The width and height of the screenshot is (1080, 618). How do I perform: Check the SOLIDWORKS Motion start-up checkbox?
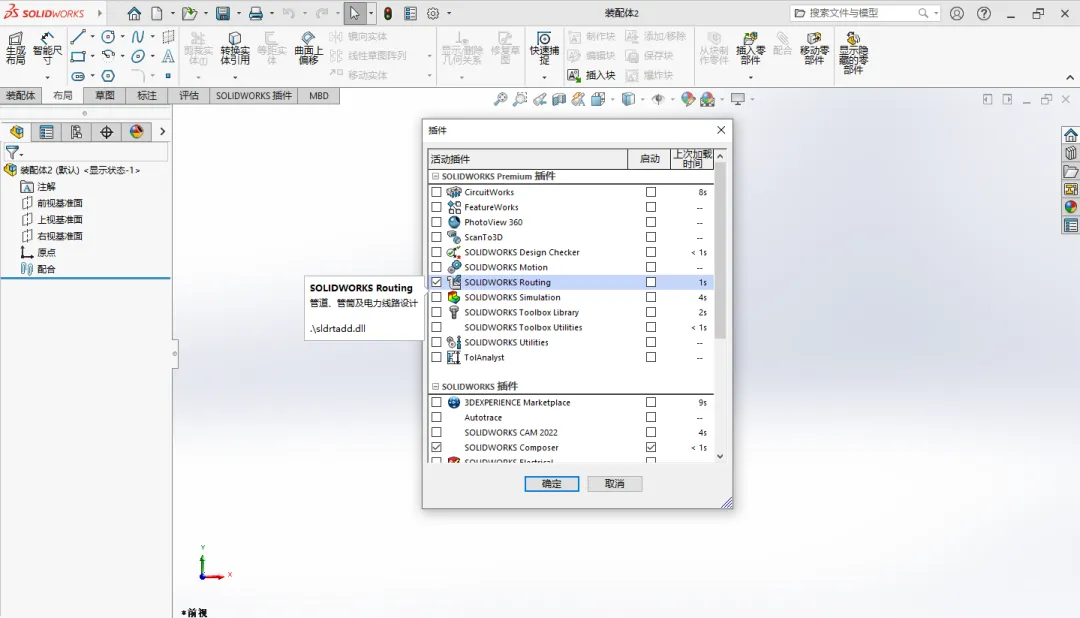(x=651, y=267)
